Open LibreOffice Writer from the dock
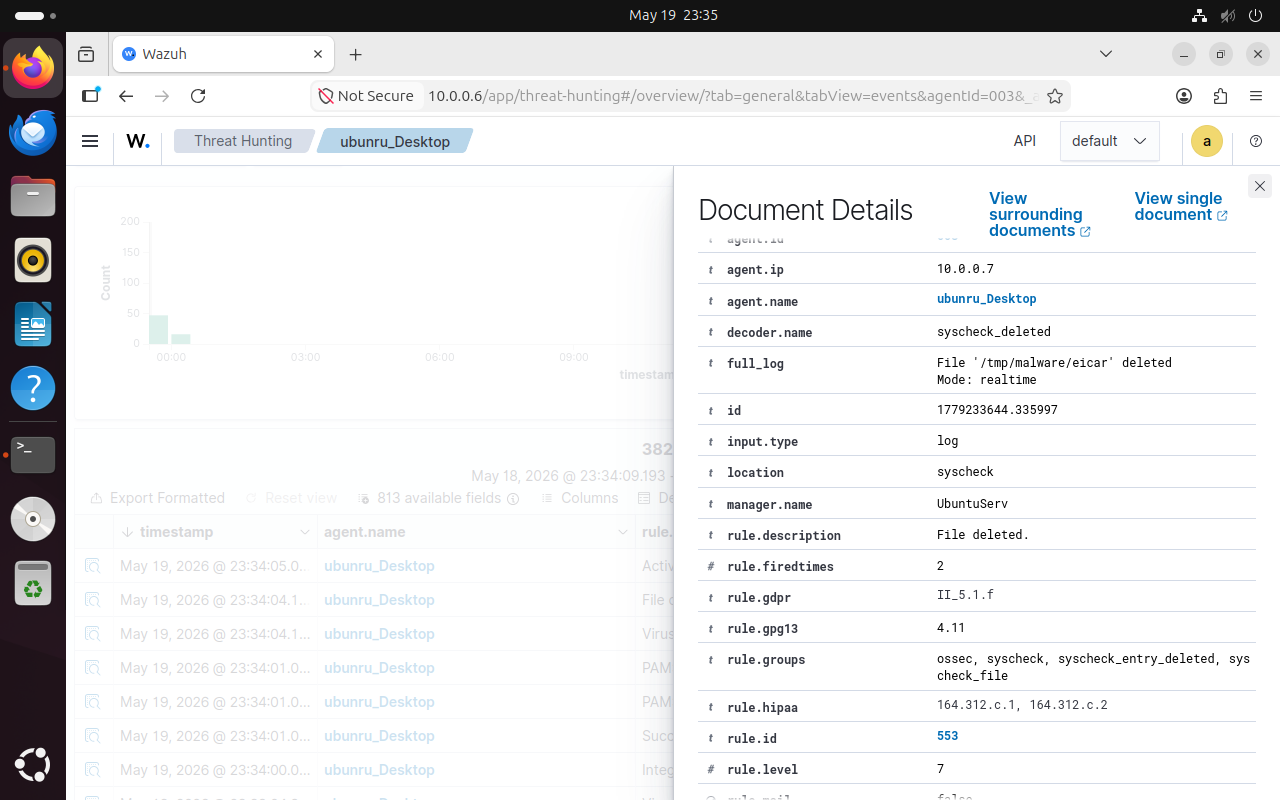This screenshot has height=800, width=1280. pyautogui.click(x=33, y=324)
